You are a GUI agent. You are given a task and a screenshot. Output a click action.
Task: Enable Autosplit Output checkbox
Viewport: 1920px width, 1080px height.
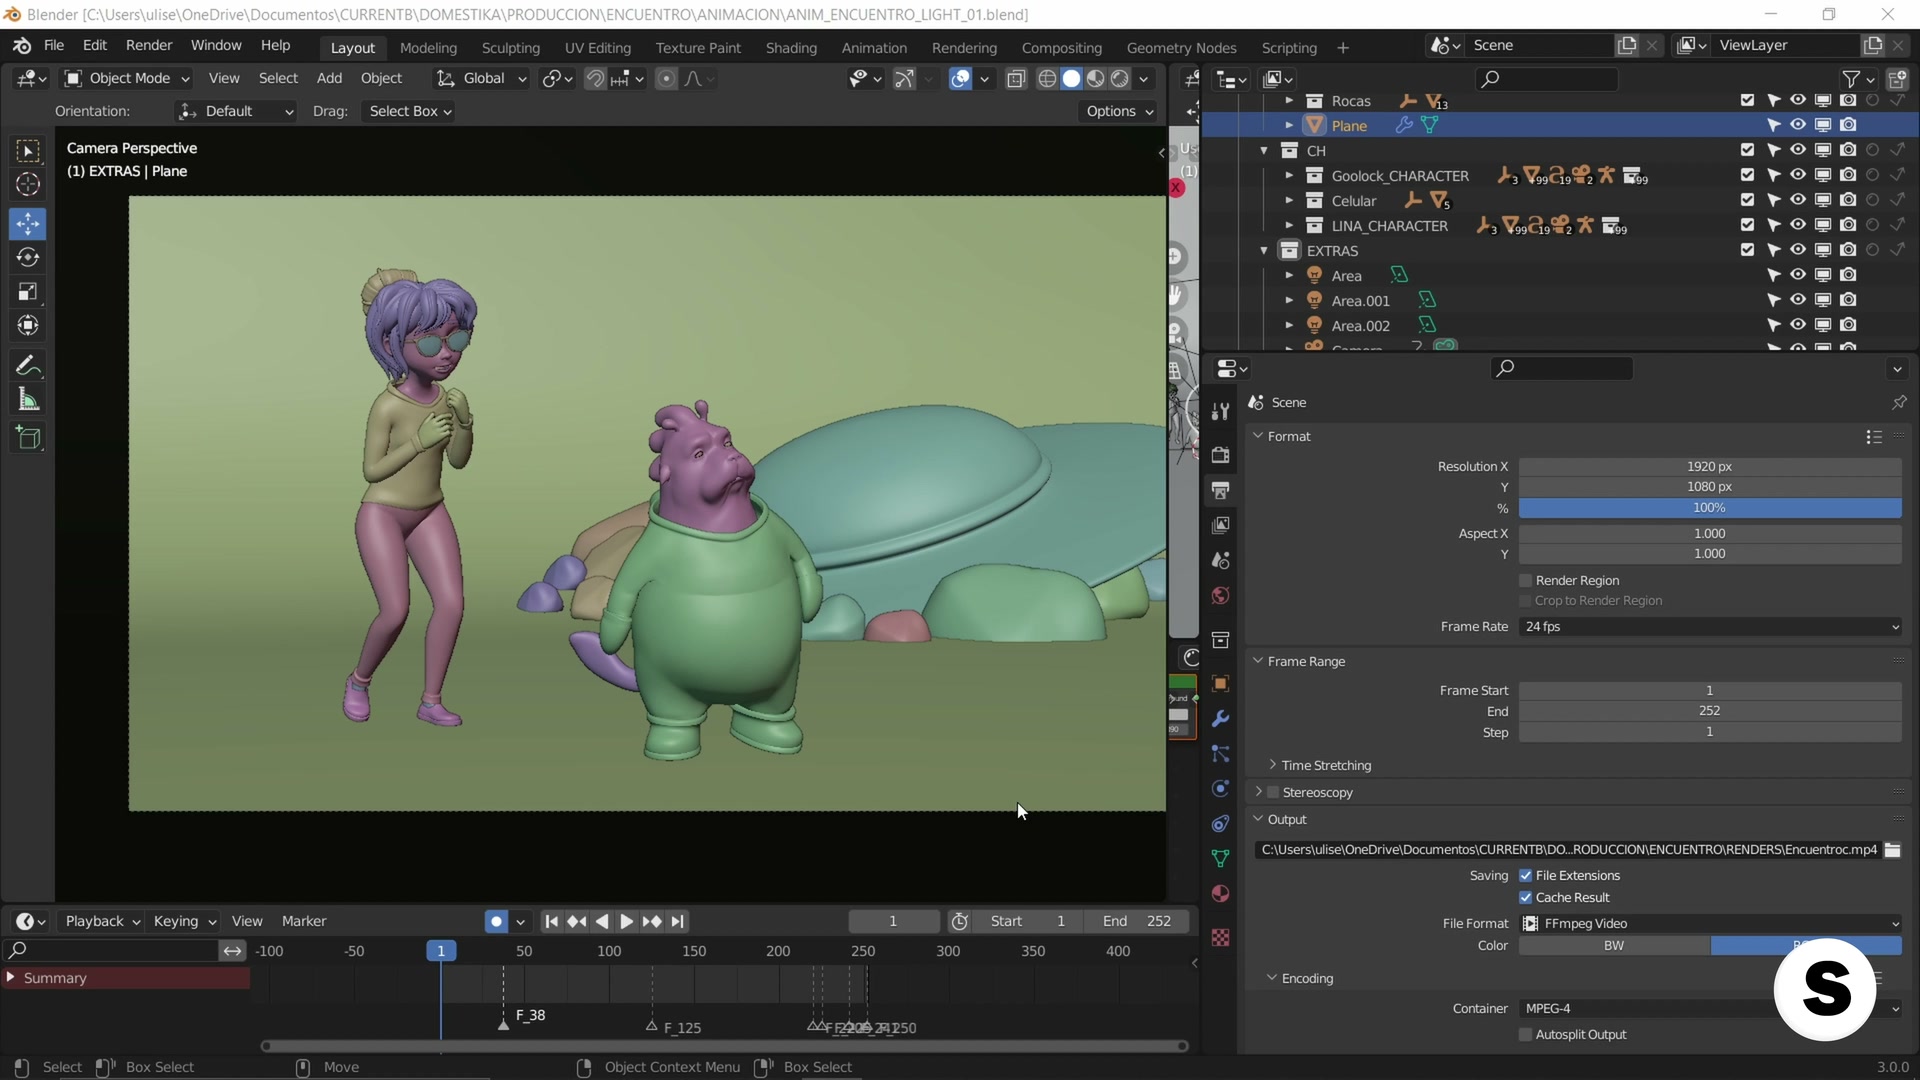coord(1526,1035)
